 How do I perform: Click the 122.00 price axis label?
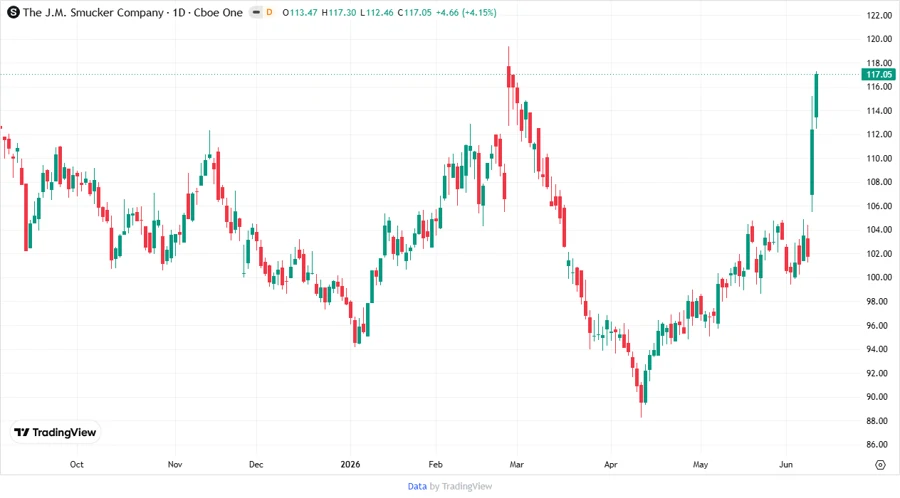pyautogui.click(x=879, y=15)
